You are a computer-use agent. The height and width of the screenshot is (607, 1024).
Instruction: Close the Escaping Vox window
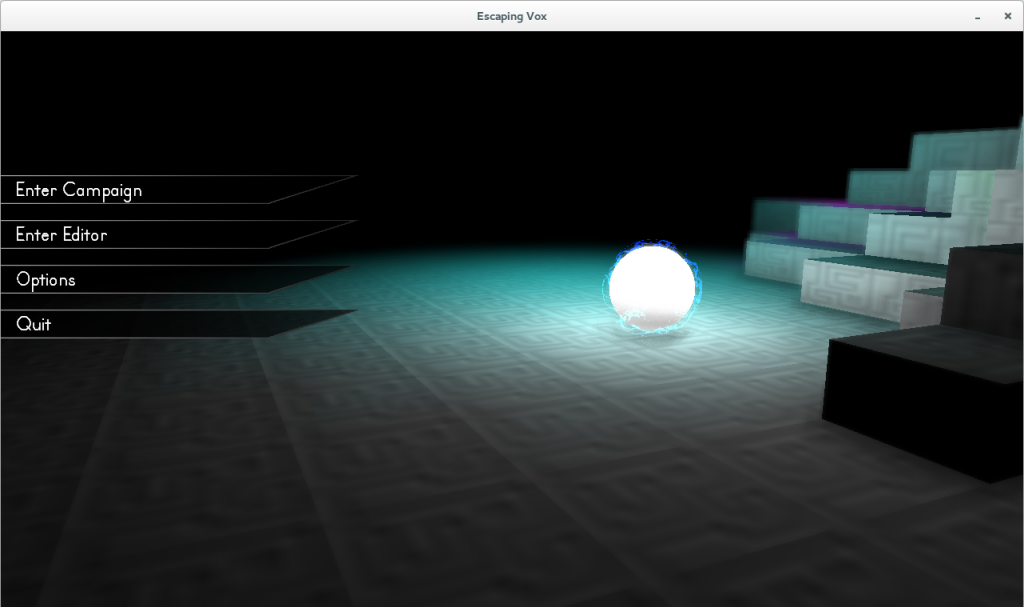tap(1008, 16)
